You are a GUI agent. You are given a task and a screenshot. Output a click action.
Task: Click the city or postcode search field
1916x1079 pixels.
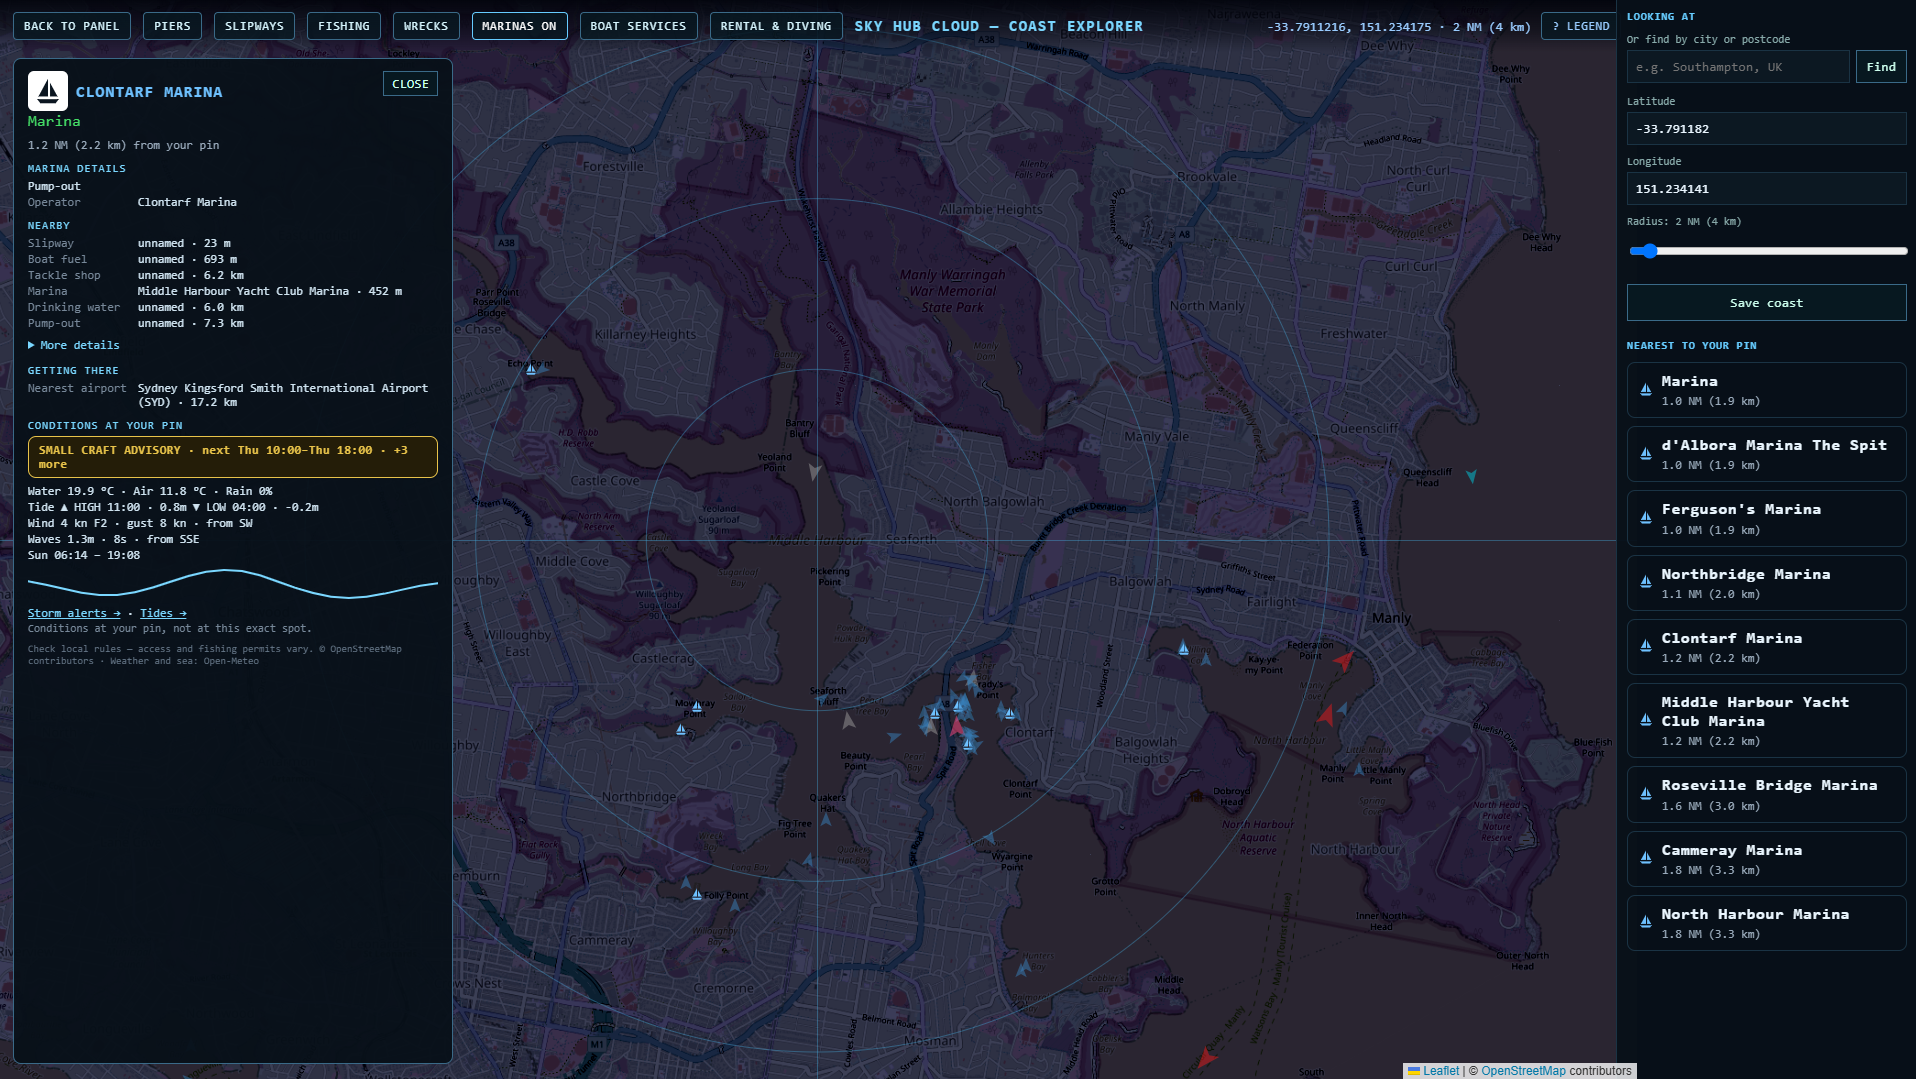pyautogui.click(x=1738, y=67)
